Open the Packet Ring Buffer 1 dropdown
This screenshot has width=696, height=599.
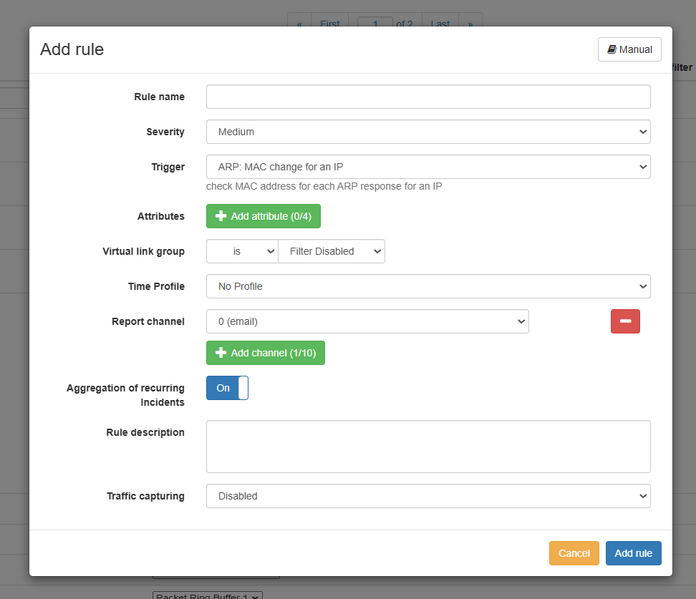pos(207,595)
